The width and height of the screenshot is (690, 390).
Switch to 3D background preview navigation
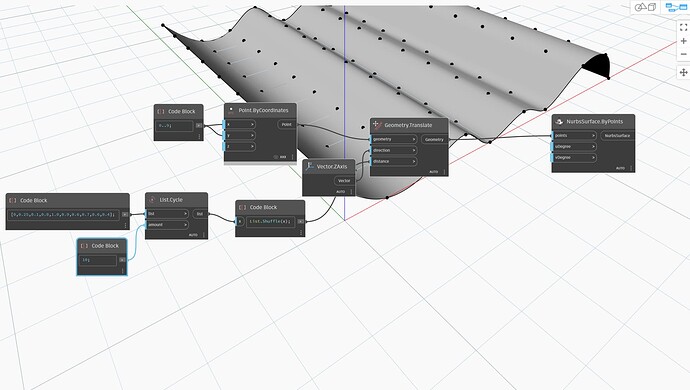click(x=646, y=7)
